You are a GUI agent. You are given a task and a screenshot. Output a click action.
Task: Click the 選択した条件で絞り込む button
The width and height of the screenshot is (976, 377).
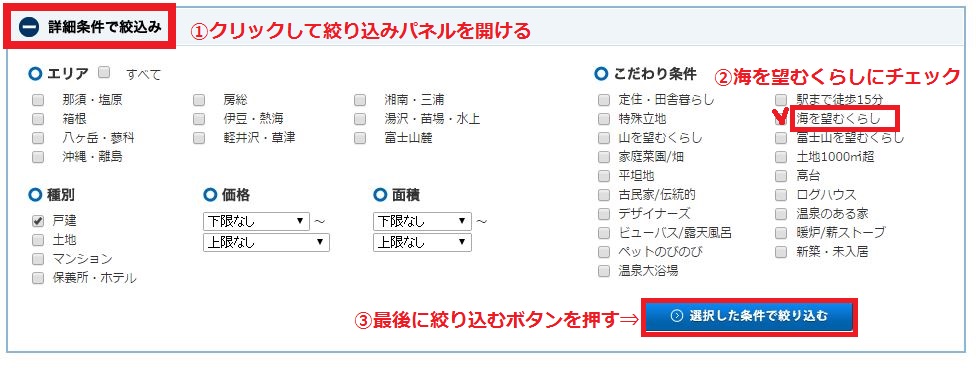click(749, 316)
